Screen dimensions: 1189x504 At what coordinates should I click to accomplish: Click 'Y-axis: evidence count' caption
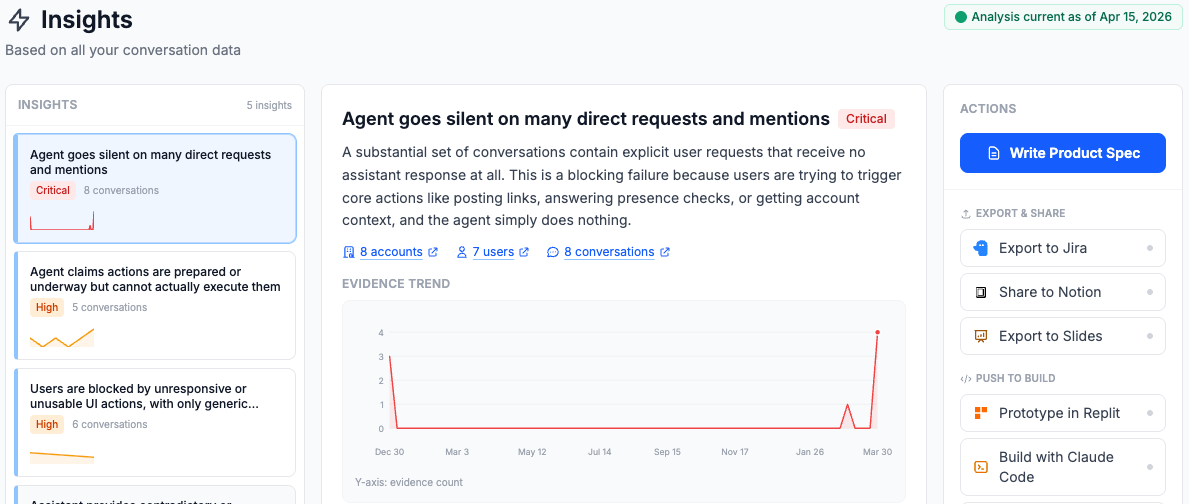pyautogui.click(x=409, y=482)
